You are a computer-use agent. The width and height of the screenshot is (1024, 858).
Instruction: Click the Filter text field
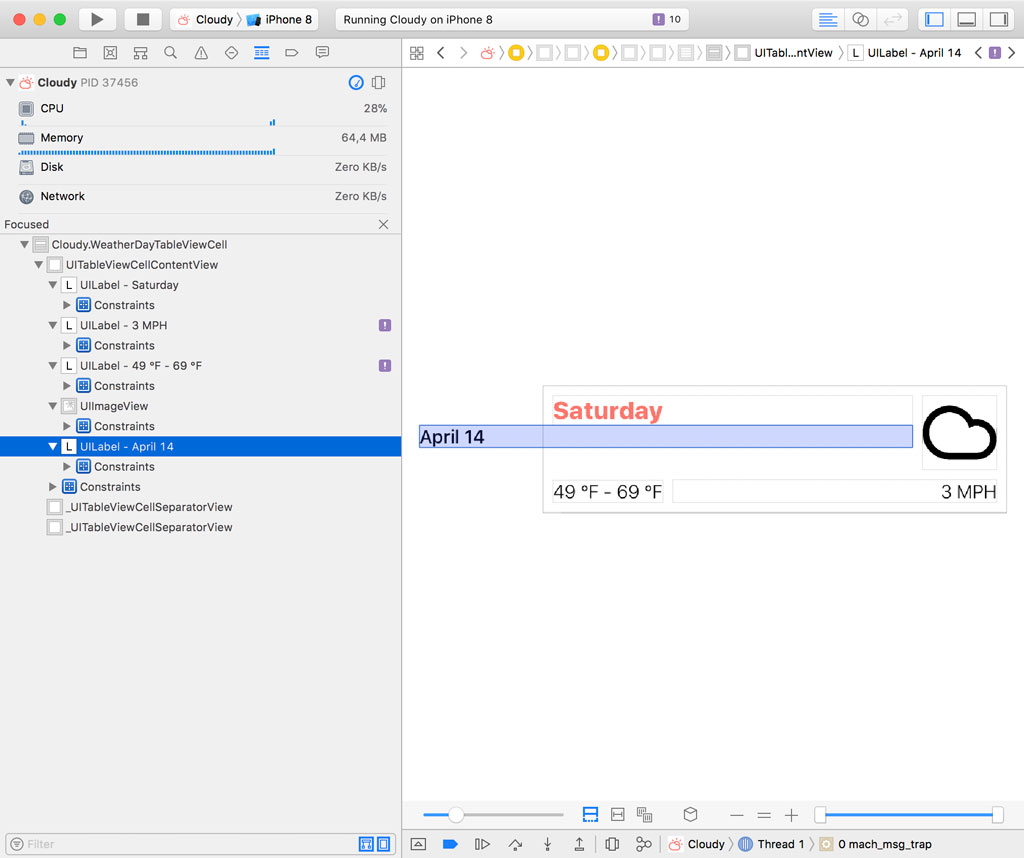pyautogui.click(x=185, y=844)
